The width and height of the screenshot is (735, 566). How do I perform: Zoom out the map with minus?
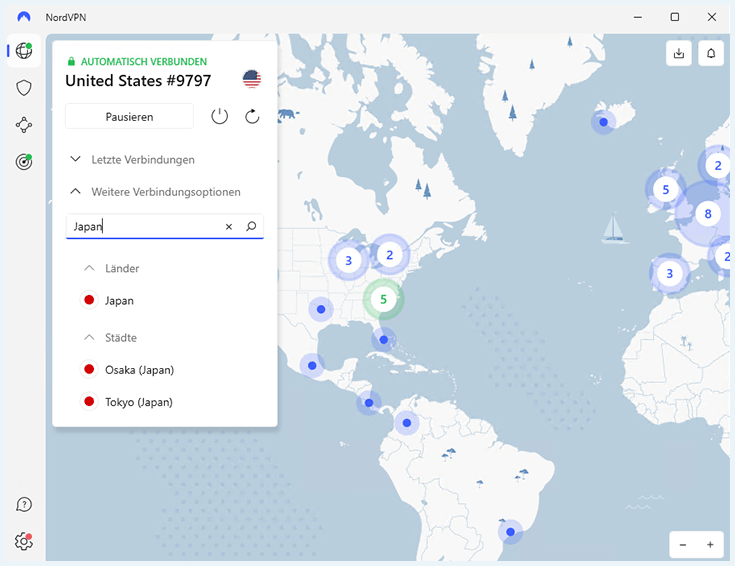pos(683,544)
